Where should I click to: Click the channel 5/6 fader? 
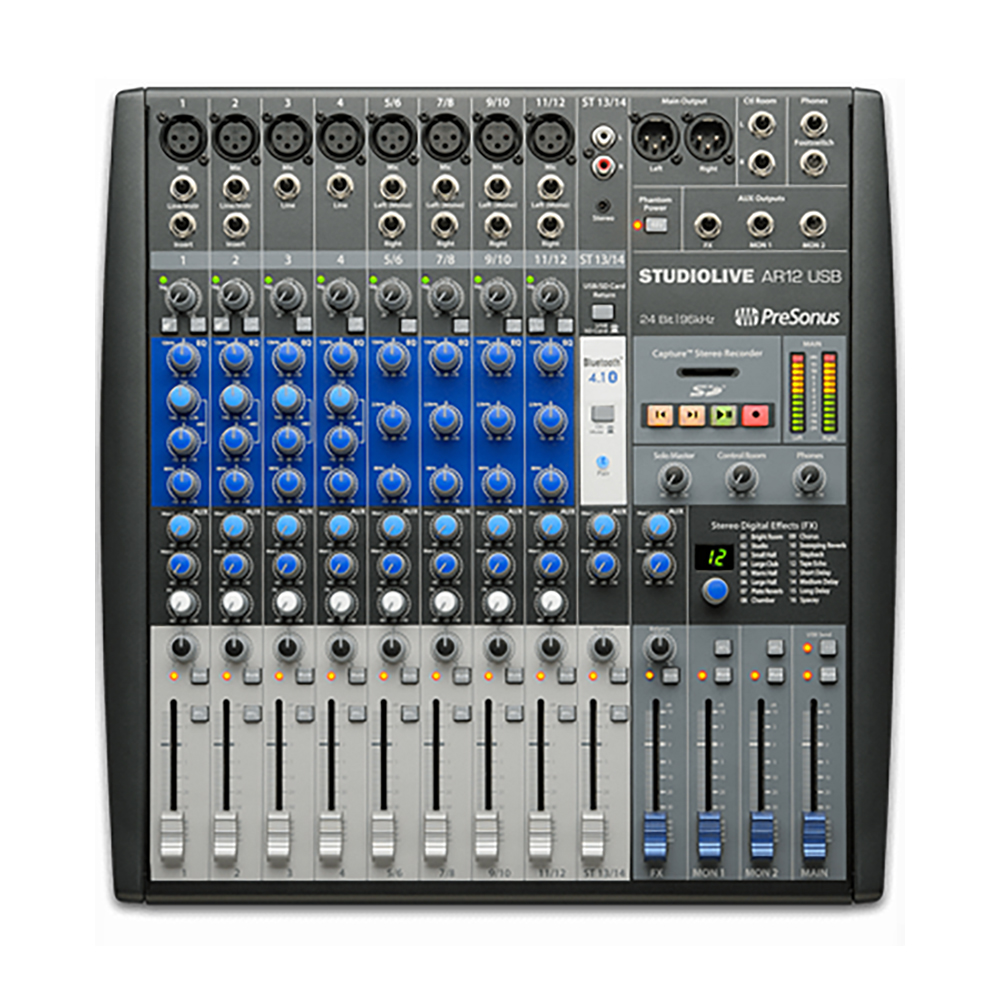pyautogui.click(x=382, y=836)
